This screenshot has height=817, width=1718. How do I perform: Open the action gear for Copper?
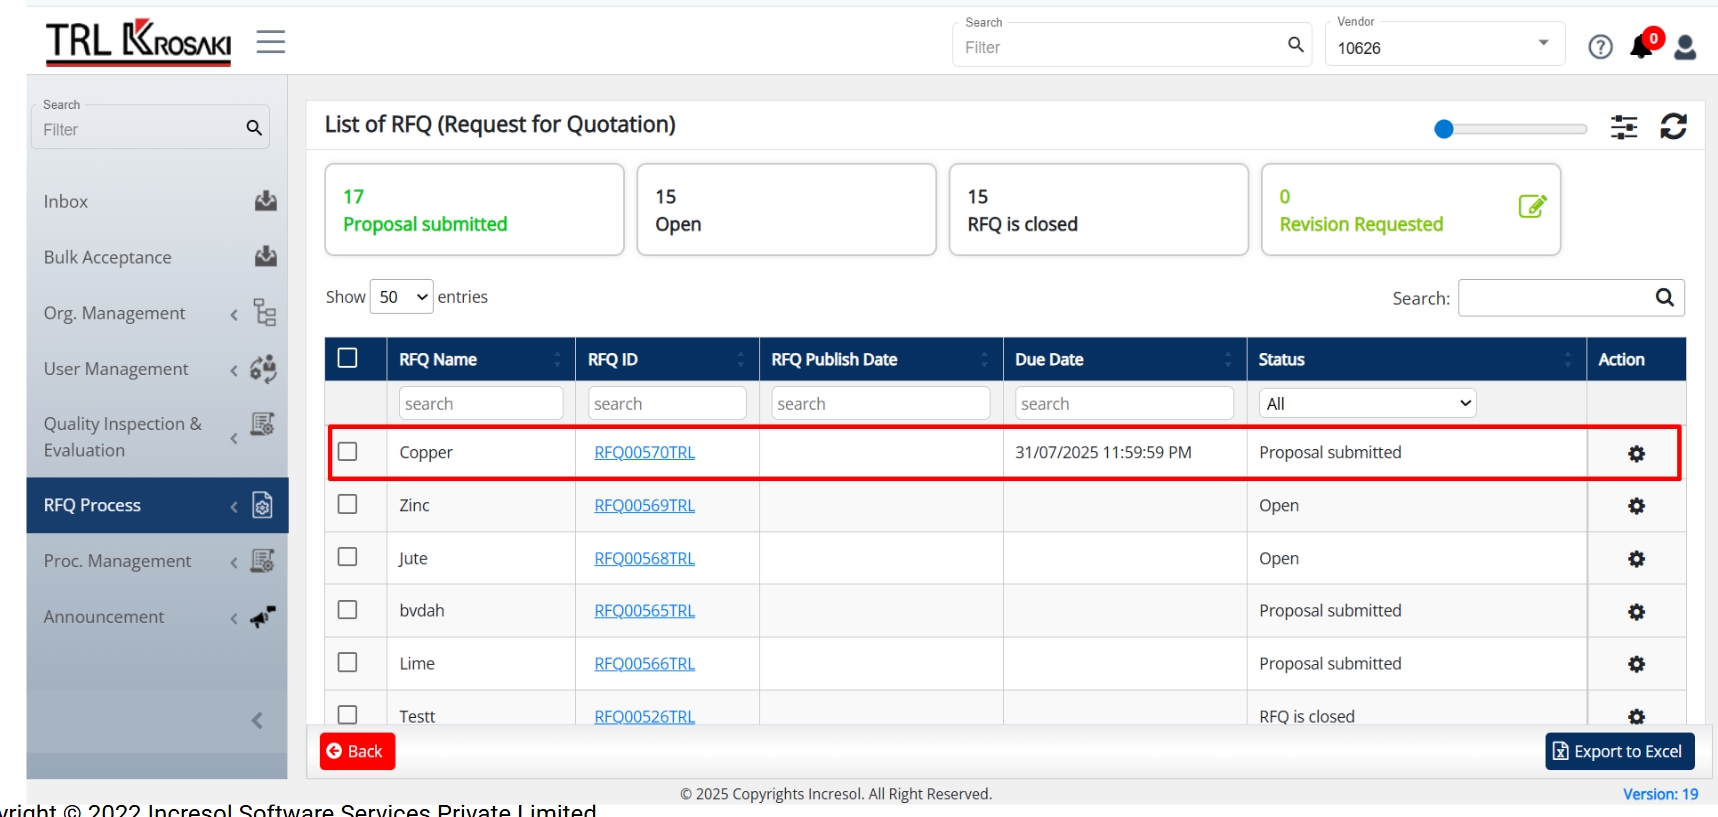click(1636, 454)
